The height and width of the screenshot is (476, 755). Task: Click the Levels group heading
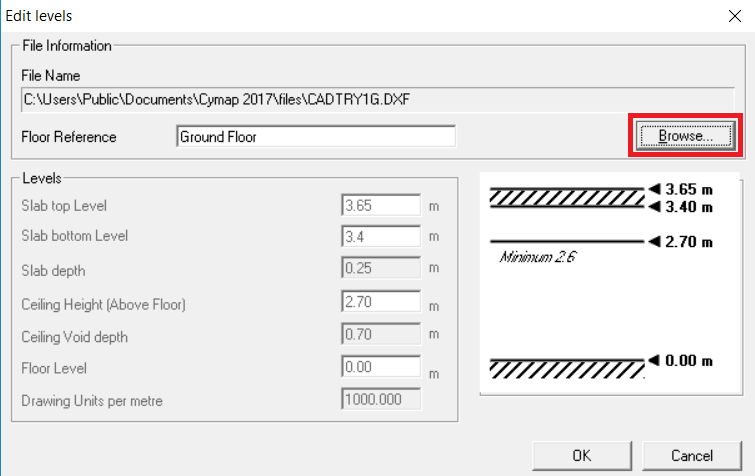42,178
